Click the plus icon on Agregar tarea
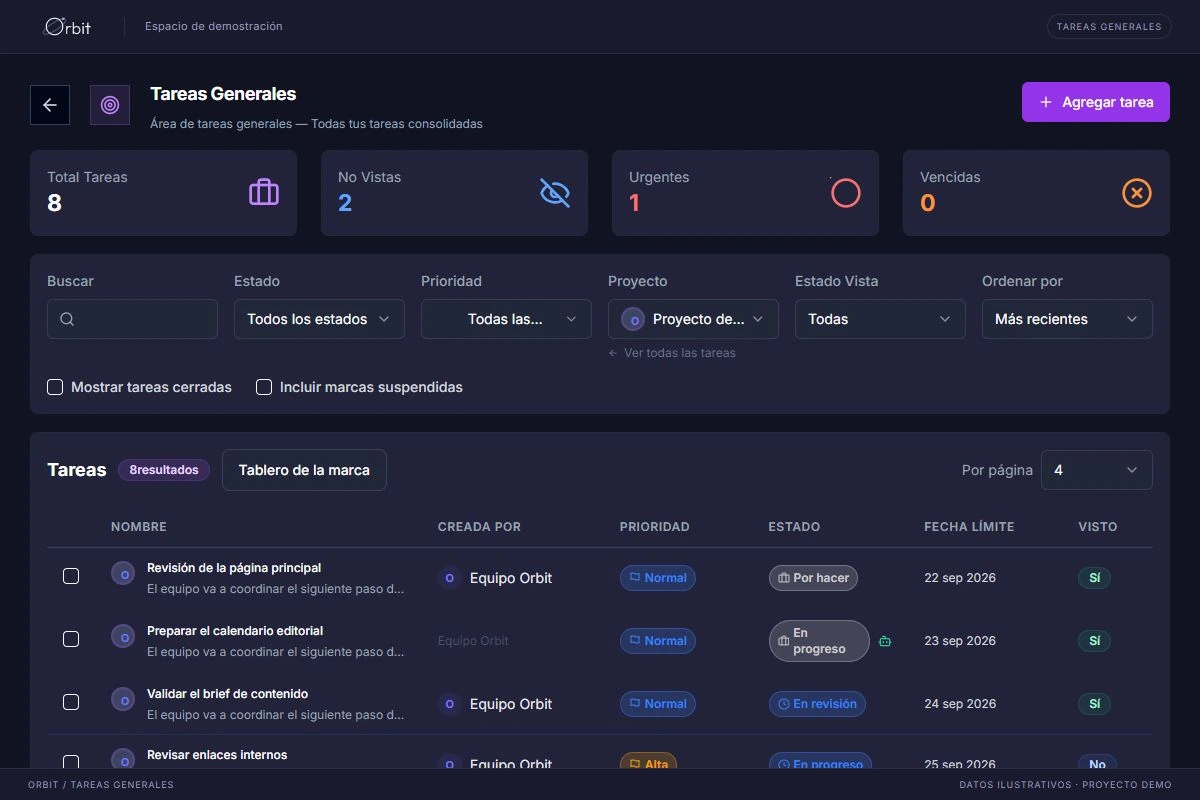The width and height of the screenshot is (1200, 800). pyautogui.click(x=1046, y=102)
